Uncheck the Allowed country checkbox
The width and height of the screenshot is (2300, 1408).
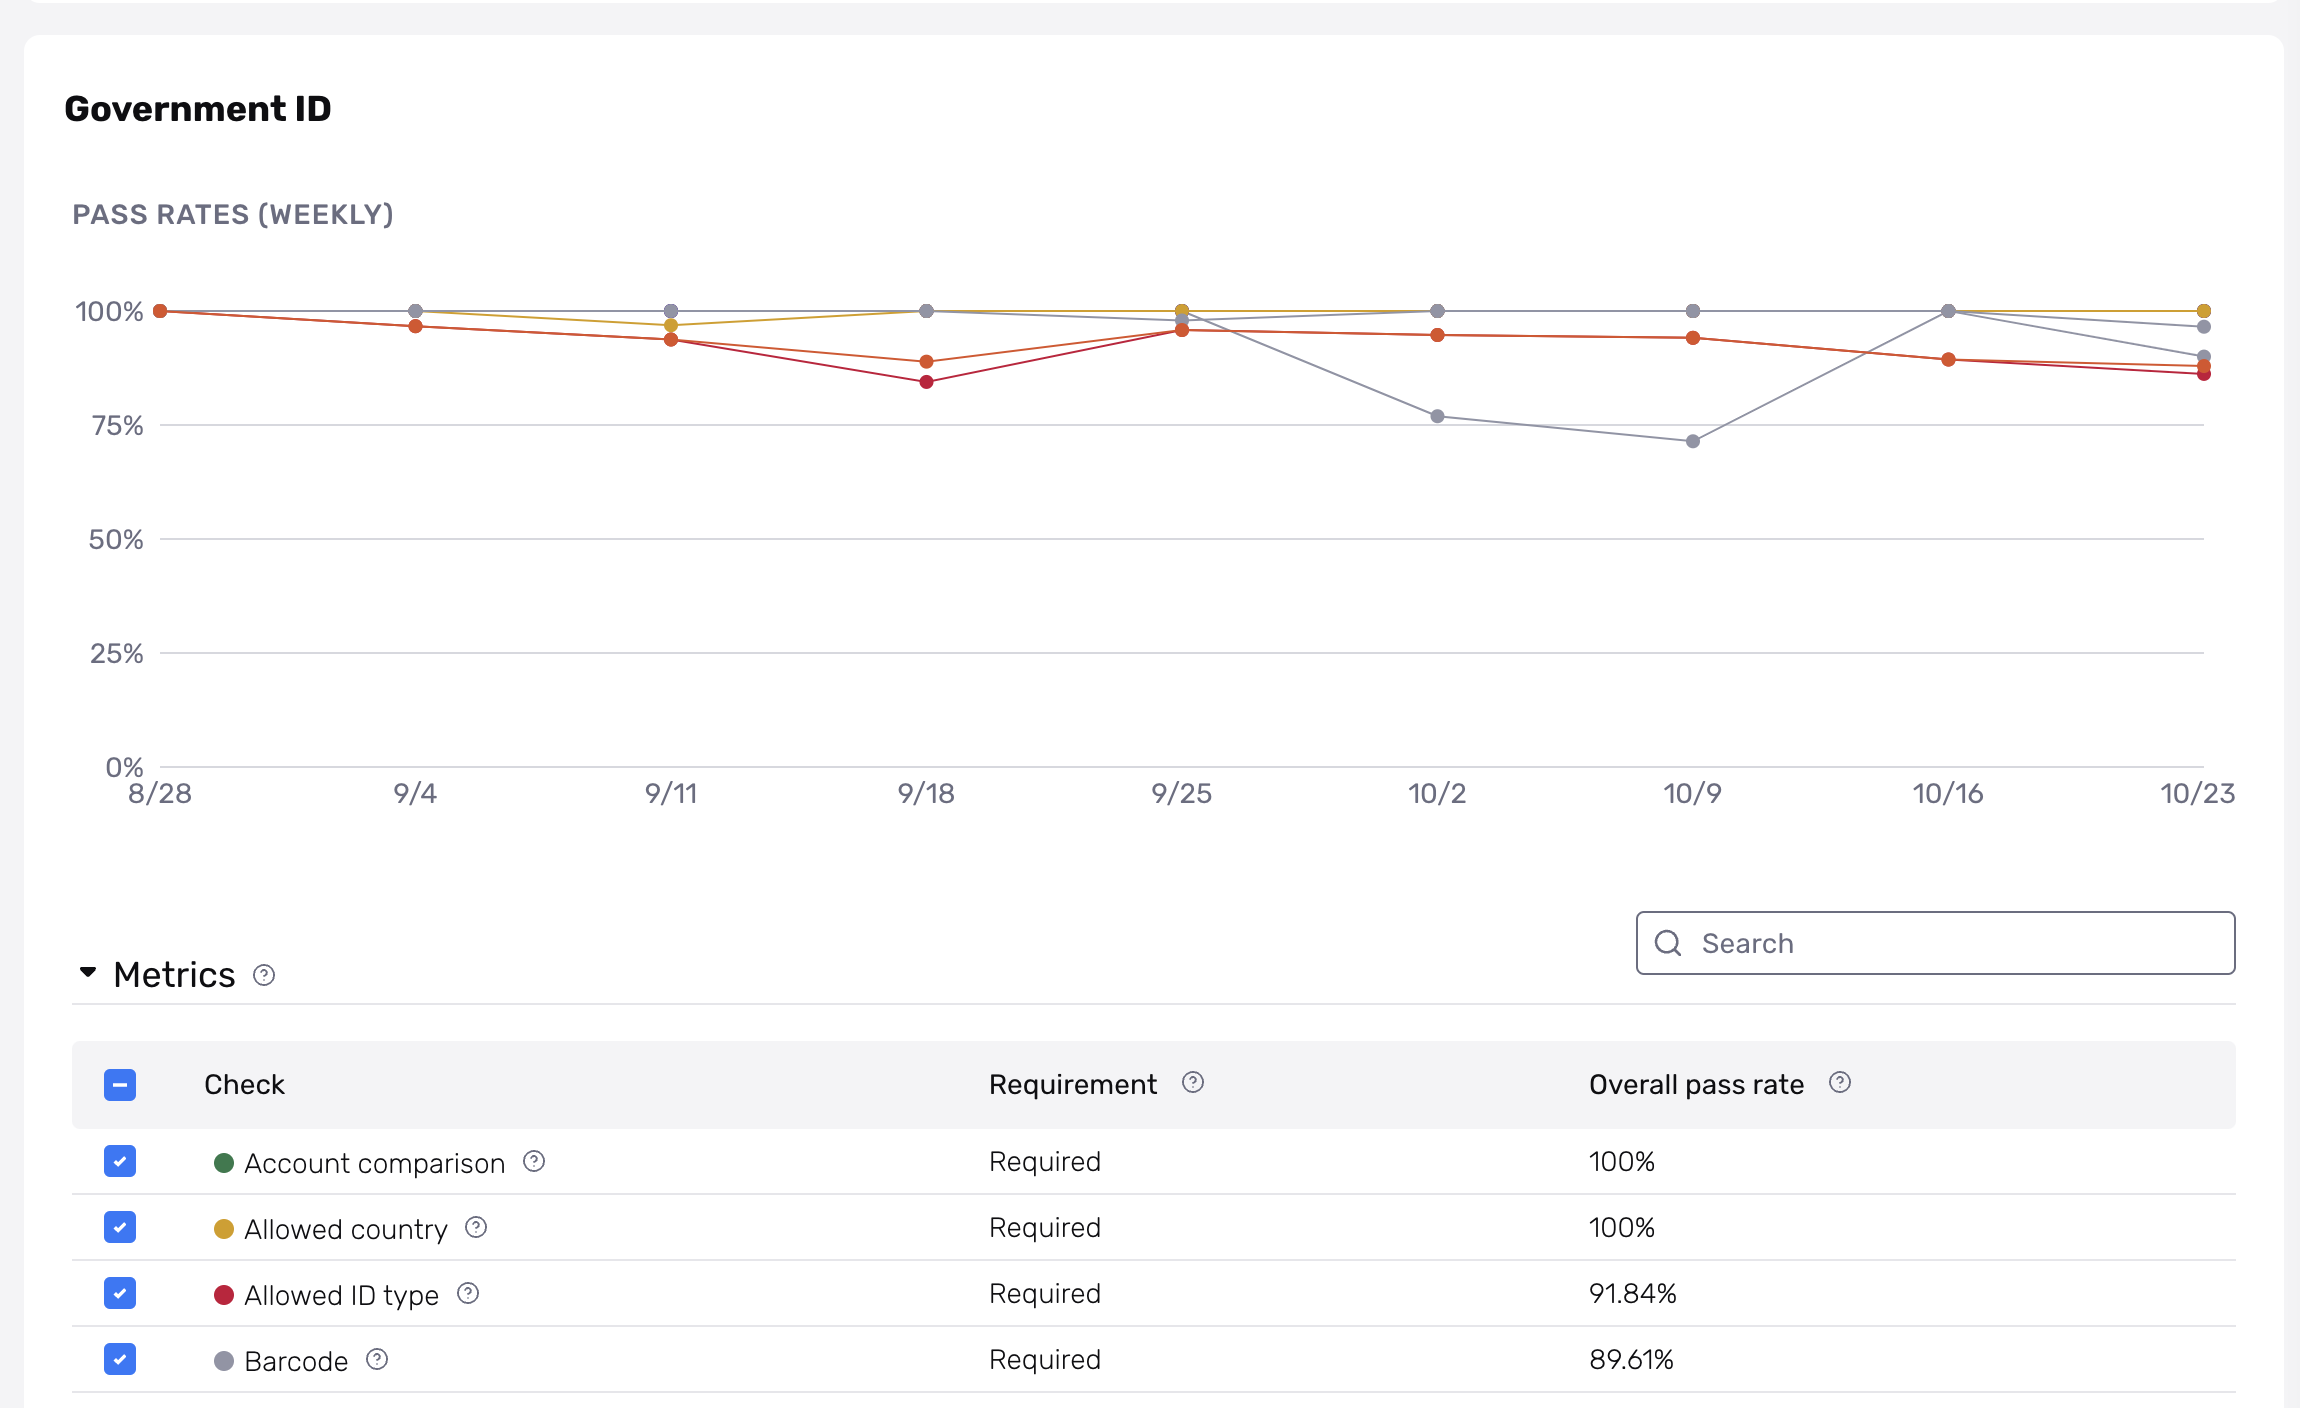(120, 1227)
